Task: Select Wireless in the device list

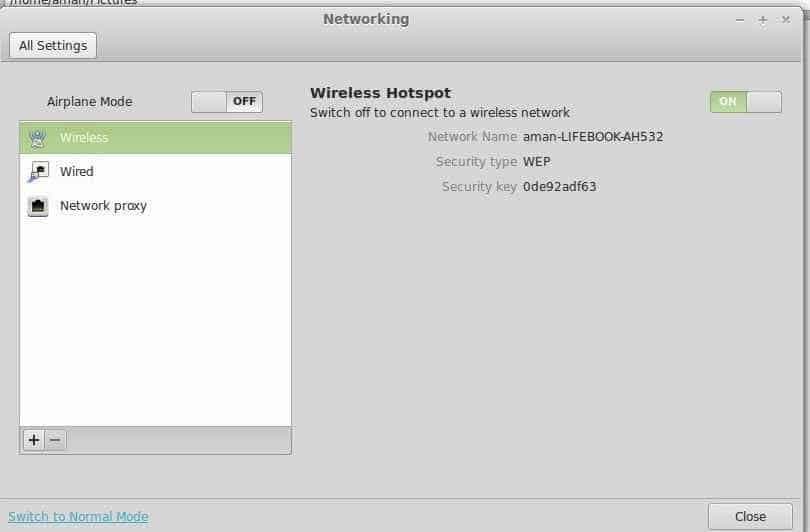Action: click(155, 138)
